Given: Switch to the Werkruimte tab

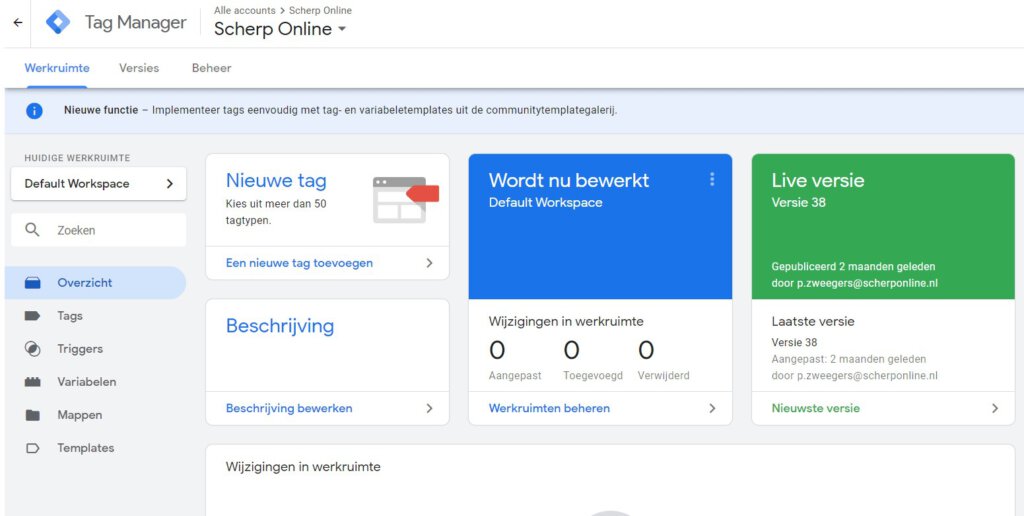Looking at the screenshot, I should 57,68.
